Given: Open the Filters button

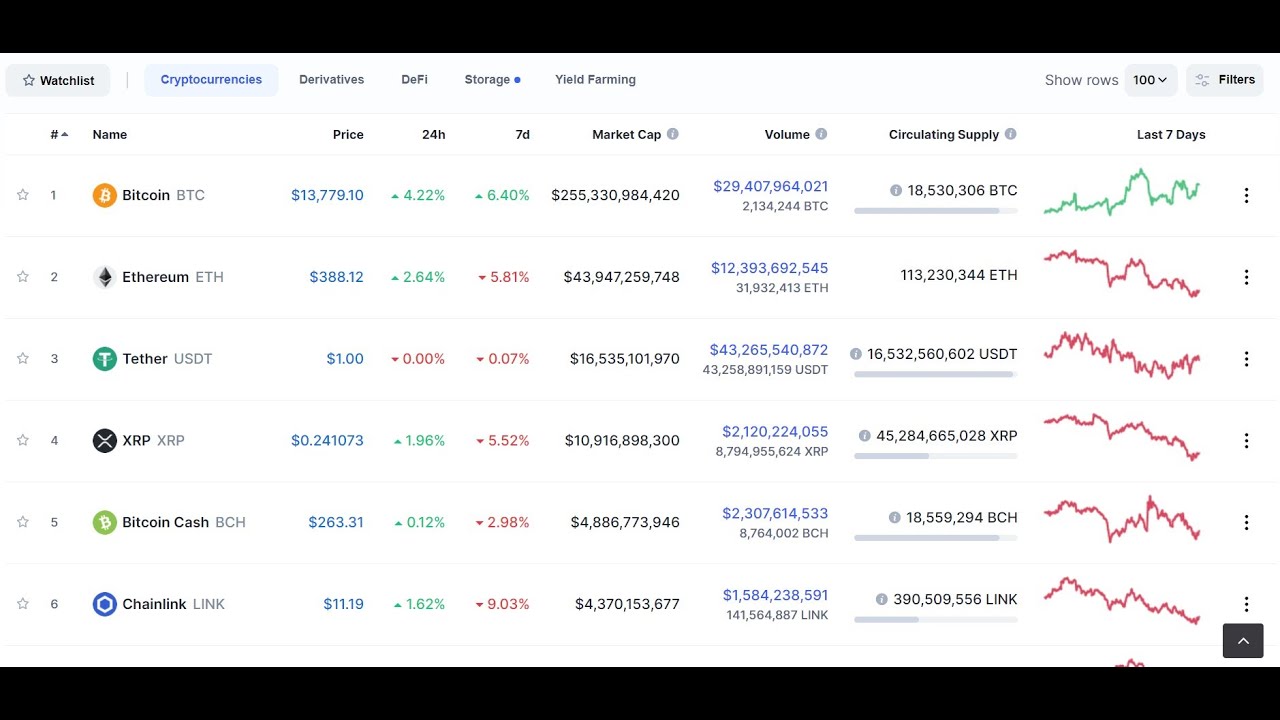Looking at the screenshot, I should pyautogui.click(x=1225, y=80).
